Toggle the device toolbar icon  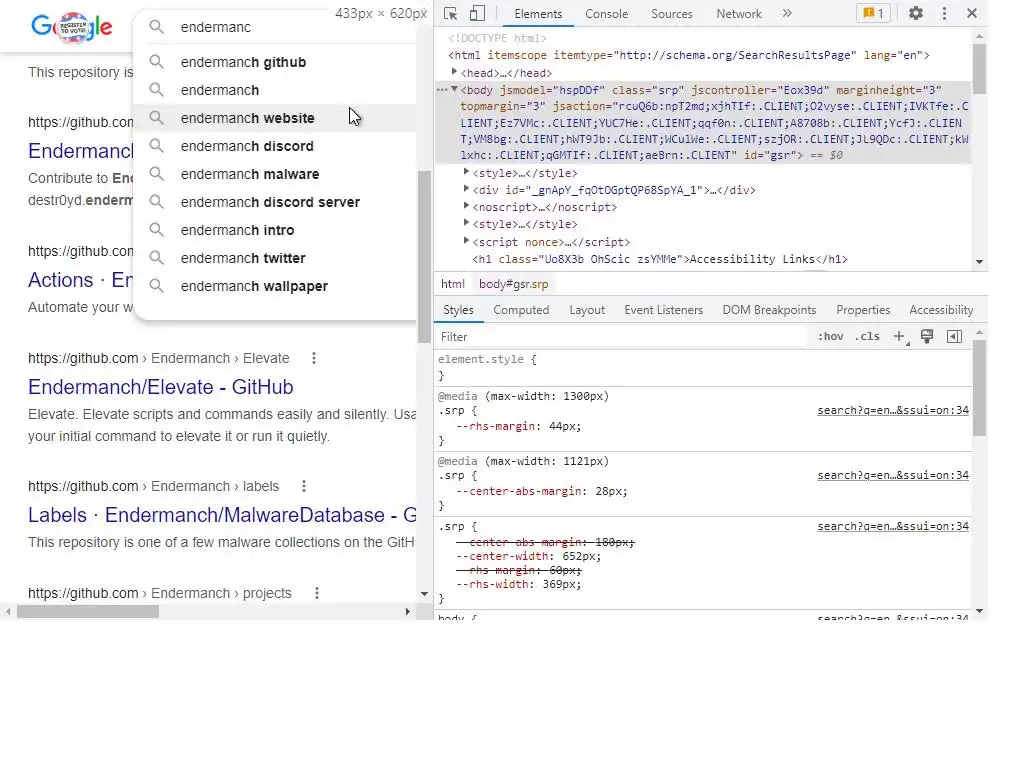[x=477, y=14]
